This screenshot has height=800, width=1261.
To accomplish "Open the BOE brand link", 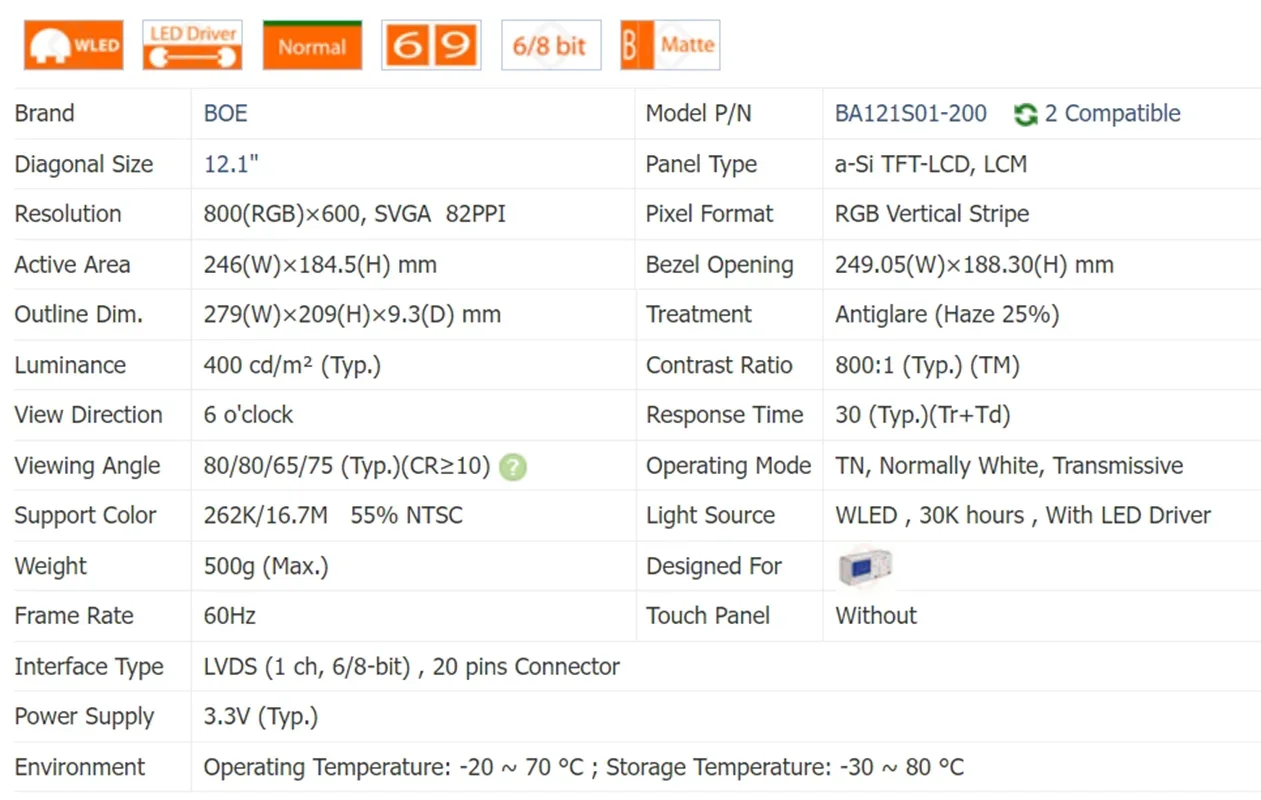I will 225,114.
